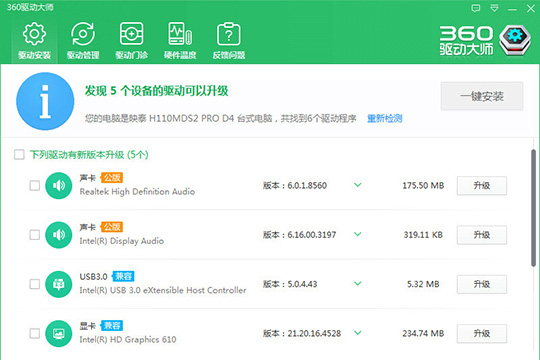This screenshot has width=540, height=360.
Task: Open the feedback chat icon in title bar
Action: [476, 8]
